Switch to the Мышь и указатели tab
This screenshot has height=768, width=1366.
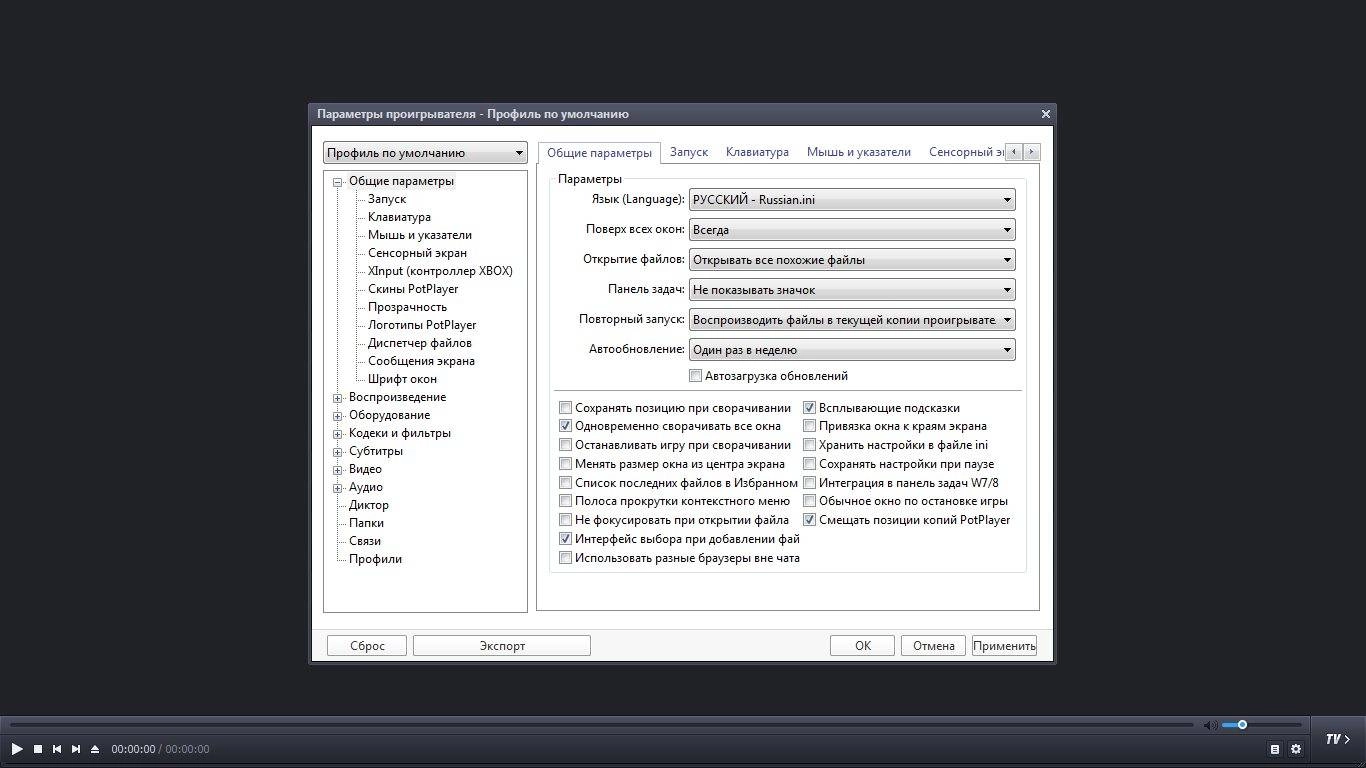tap(859, 152)
